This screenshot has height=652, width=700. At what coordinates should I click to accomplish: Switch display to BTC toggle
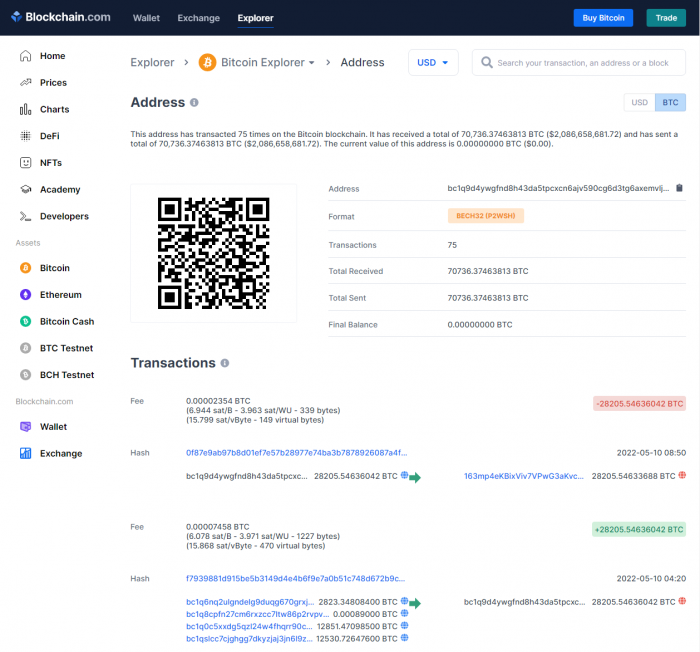pos(670,102)
